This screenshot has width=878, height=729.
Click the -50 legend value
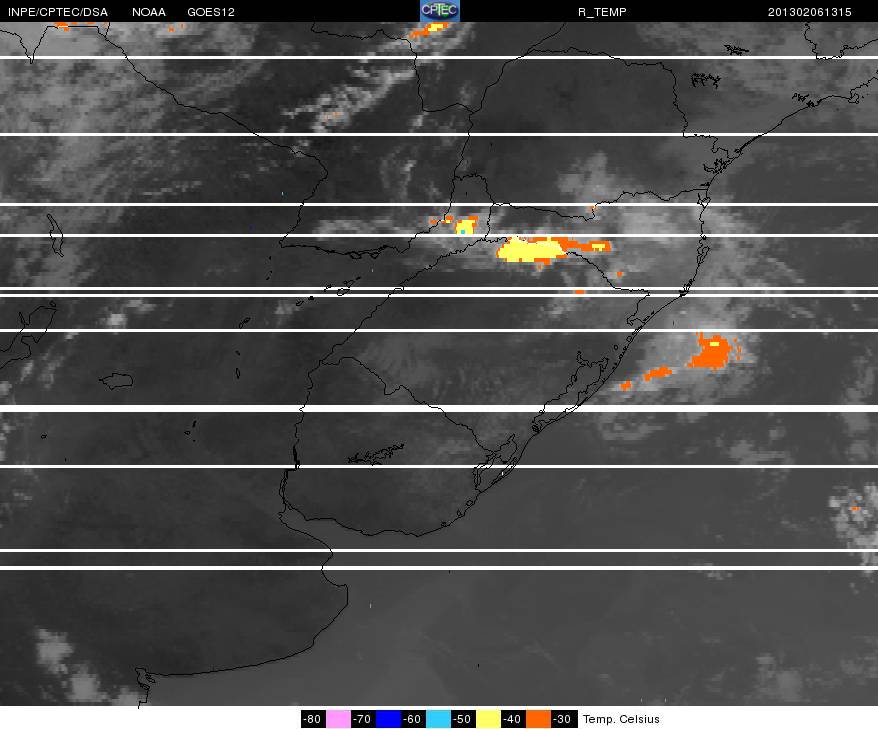463,719
